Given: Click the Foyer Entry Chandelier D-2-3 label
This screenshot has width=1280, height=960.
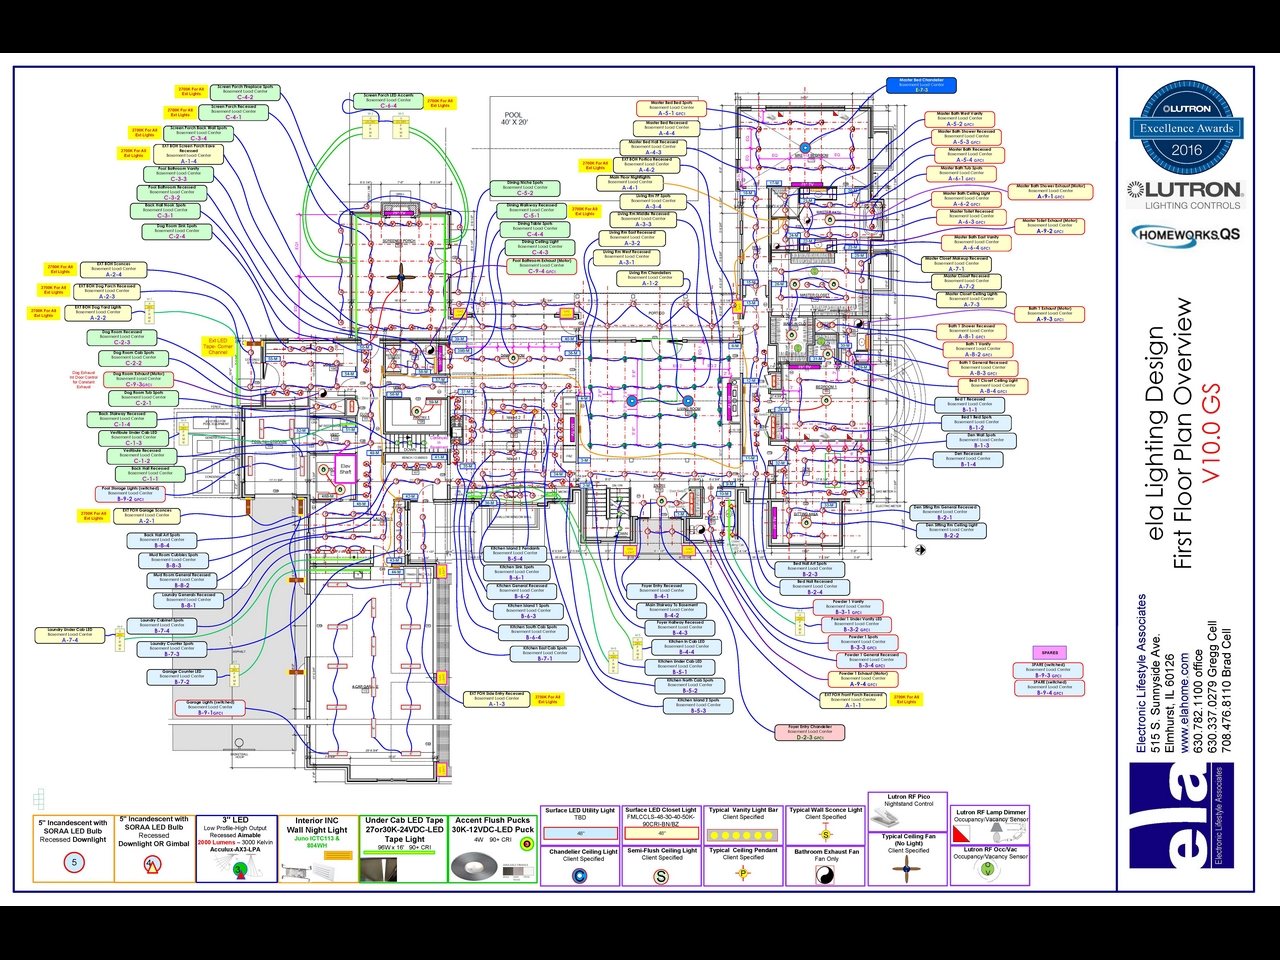Looking at the screenshot, I should (x=810, y=732).
